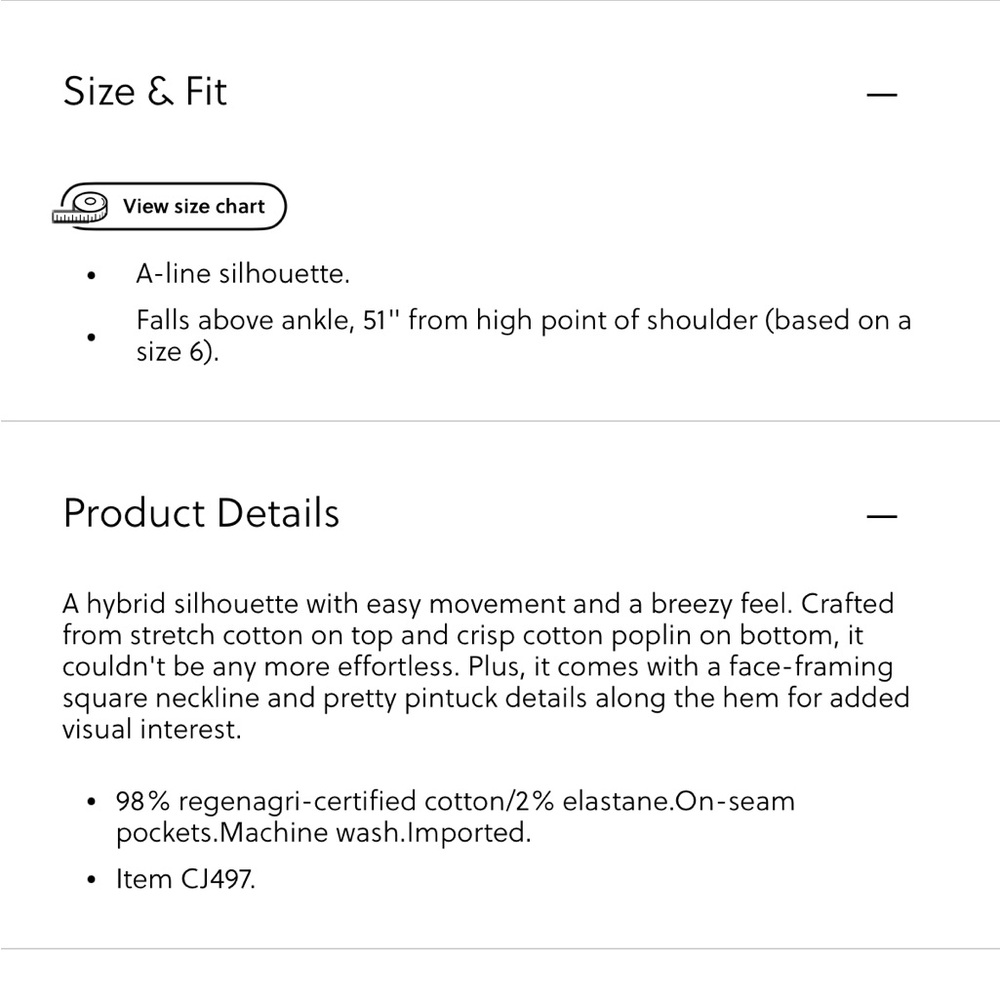Click the bullet beside 98% regenagri-certified cotton
Screen dimensions: 1000x1000
point(91,802)
